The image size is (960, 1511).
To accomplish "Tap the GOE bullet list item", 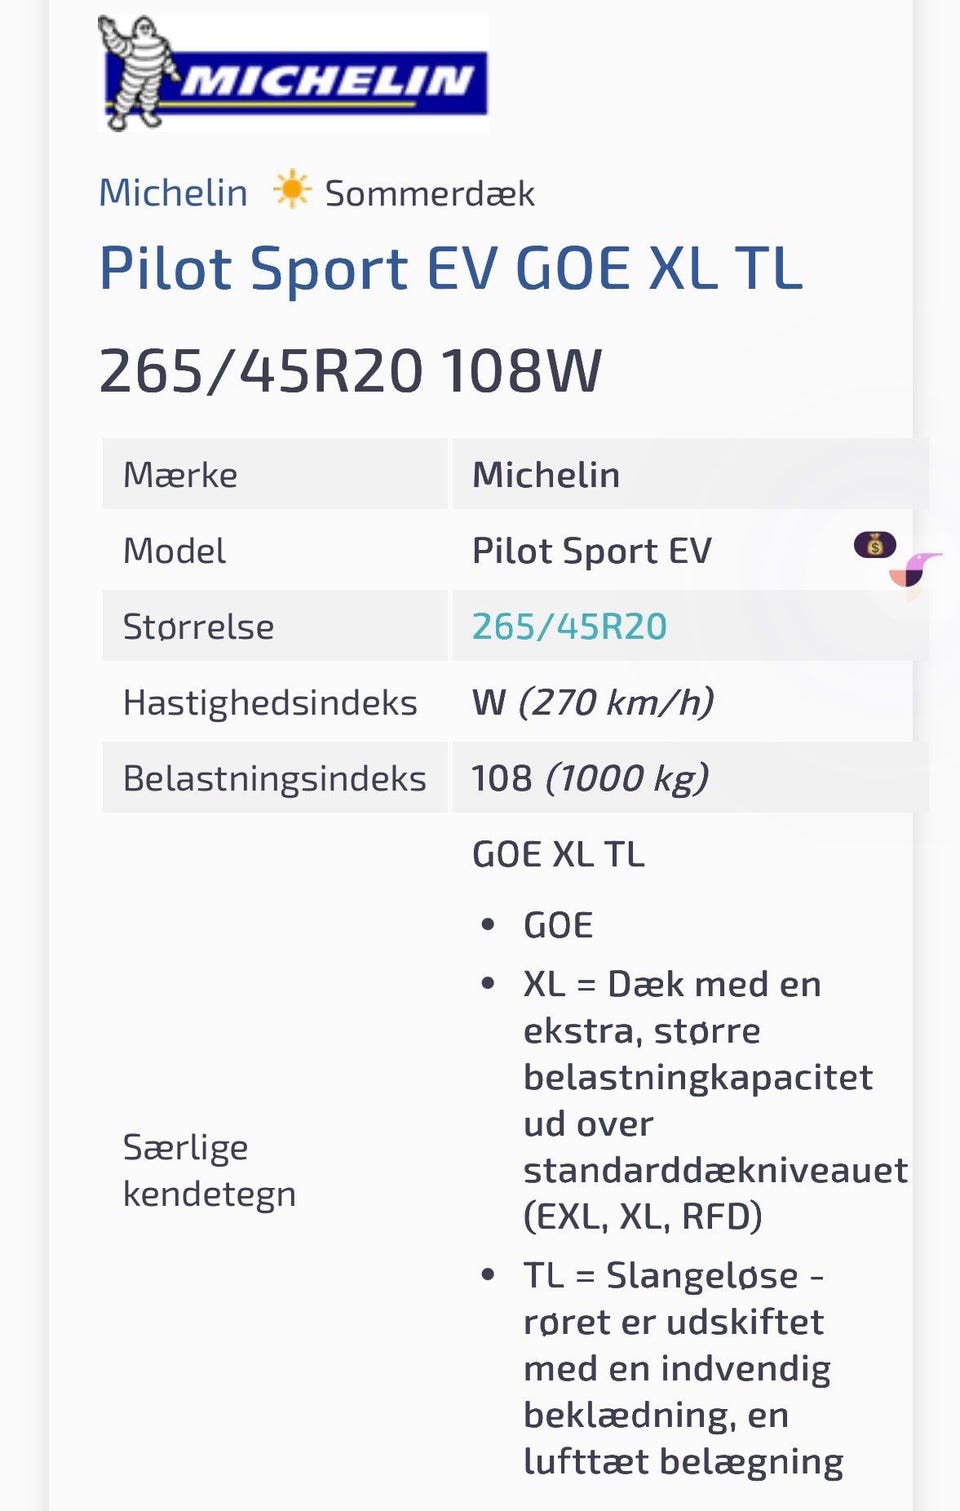I will pos(558,926).
